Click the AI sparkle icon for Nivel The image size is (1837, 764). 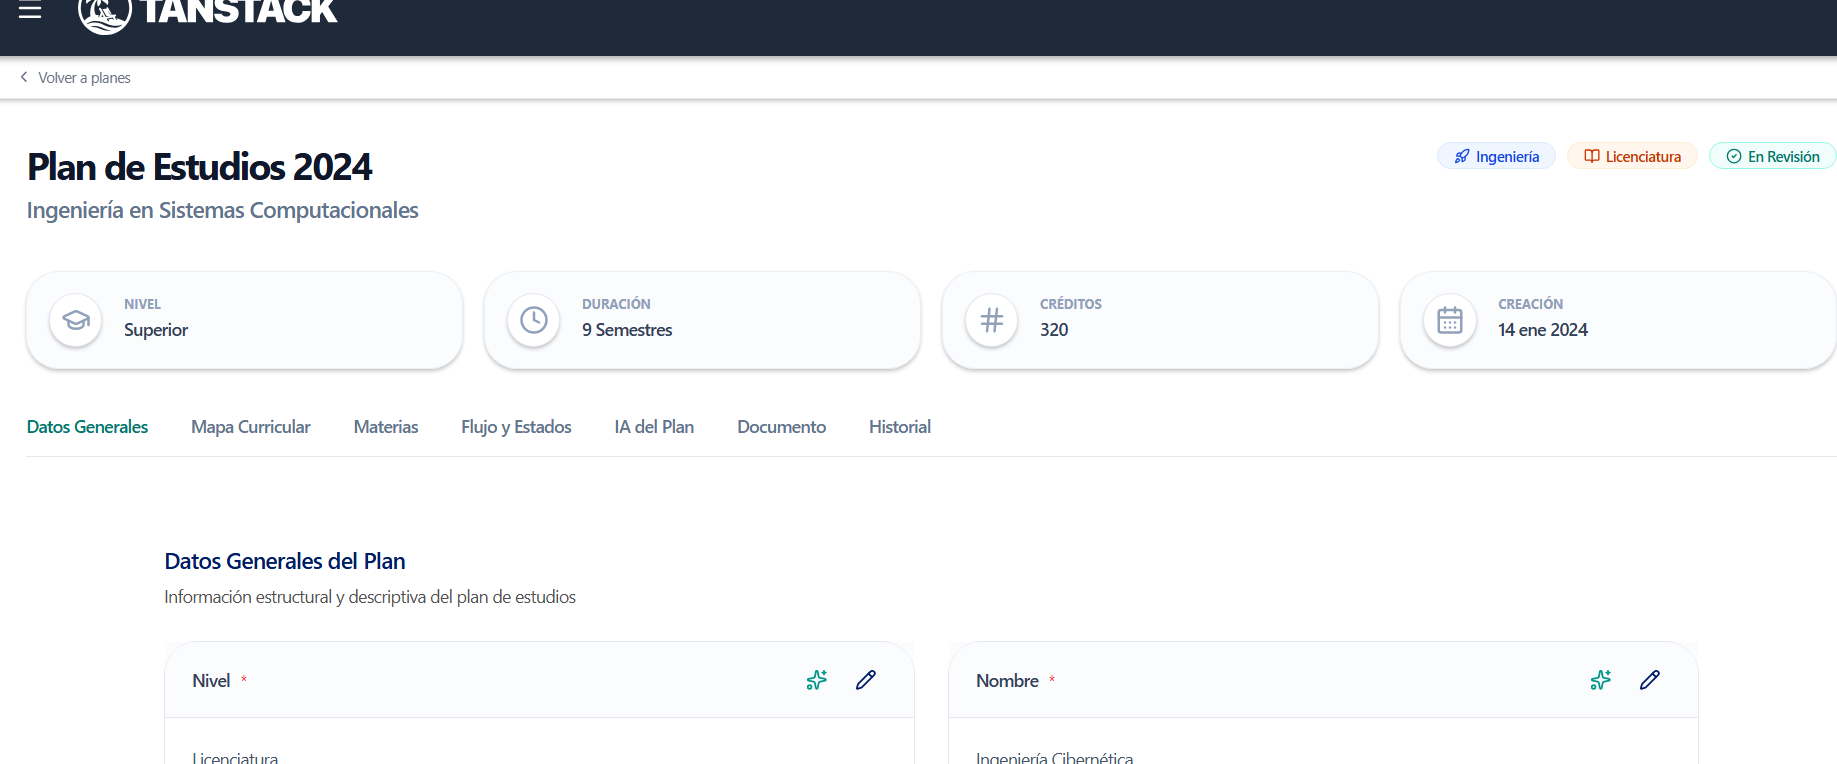click(x=817, y=680)
